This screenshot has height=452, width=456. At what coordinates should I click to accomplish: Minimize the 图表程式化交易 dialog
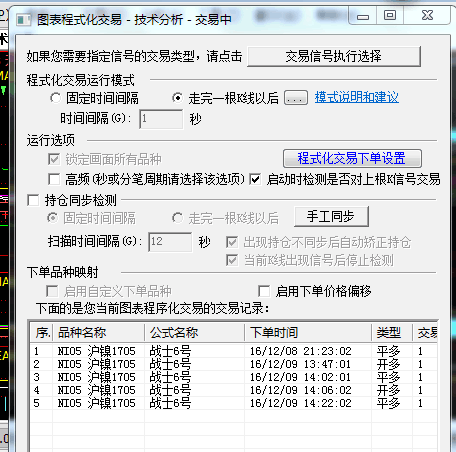coord(363,16)
